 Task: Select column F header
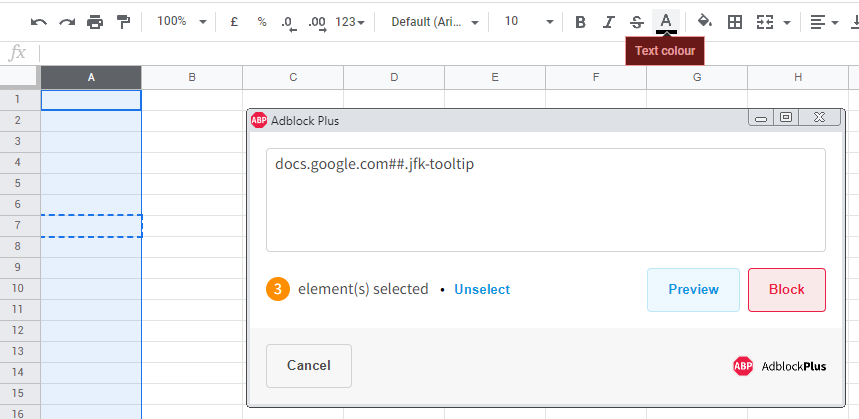[x=596, y=78]
